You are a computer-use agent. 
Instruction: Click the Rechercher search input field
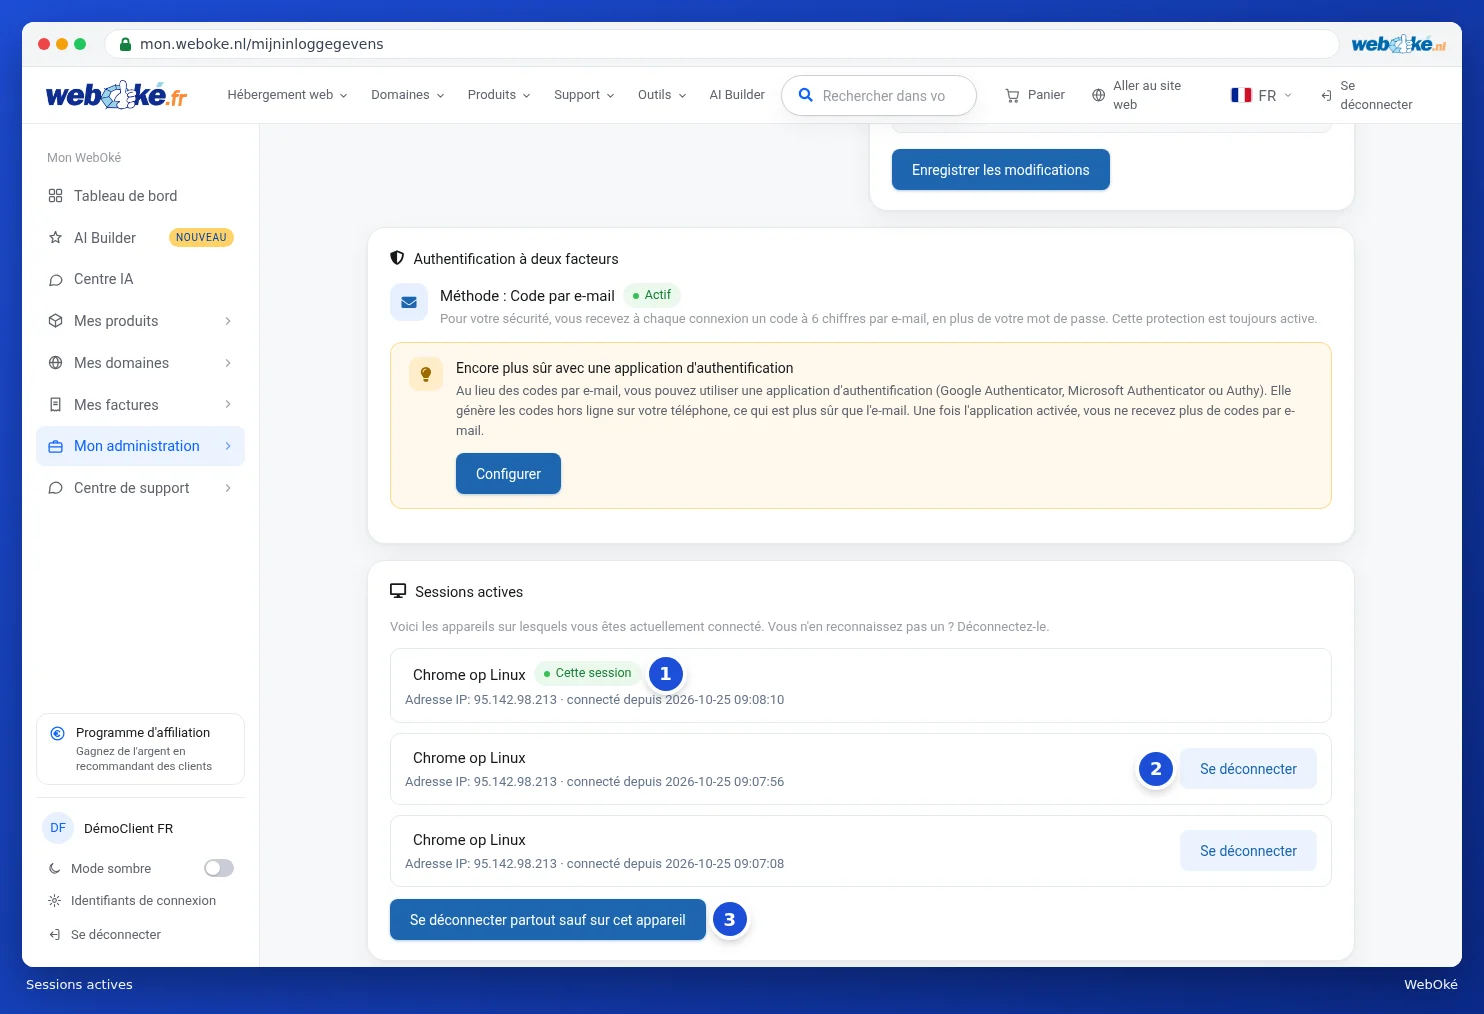click(x=879, y=96)
